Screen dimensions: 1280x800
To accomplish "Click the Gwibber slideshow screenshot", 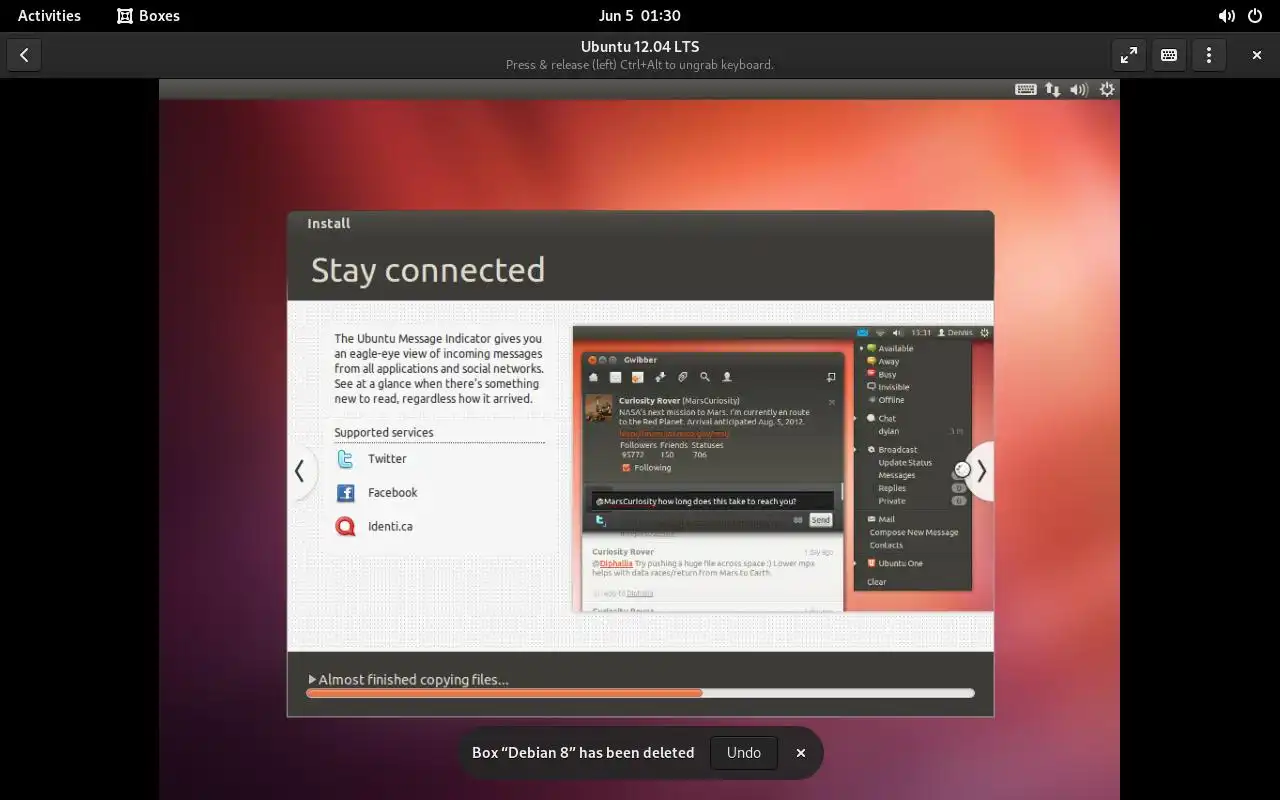I will click(783, 469).
